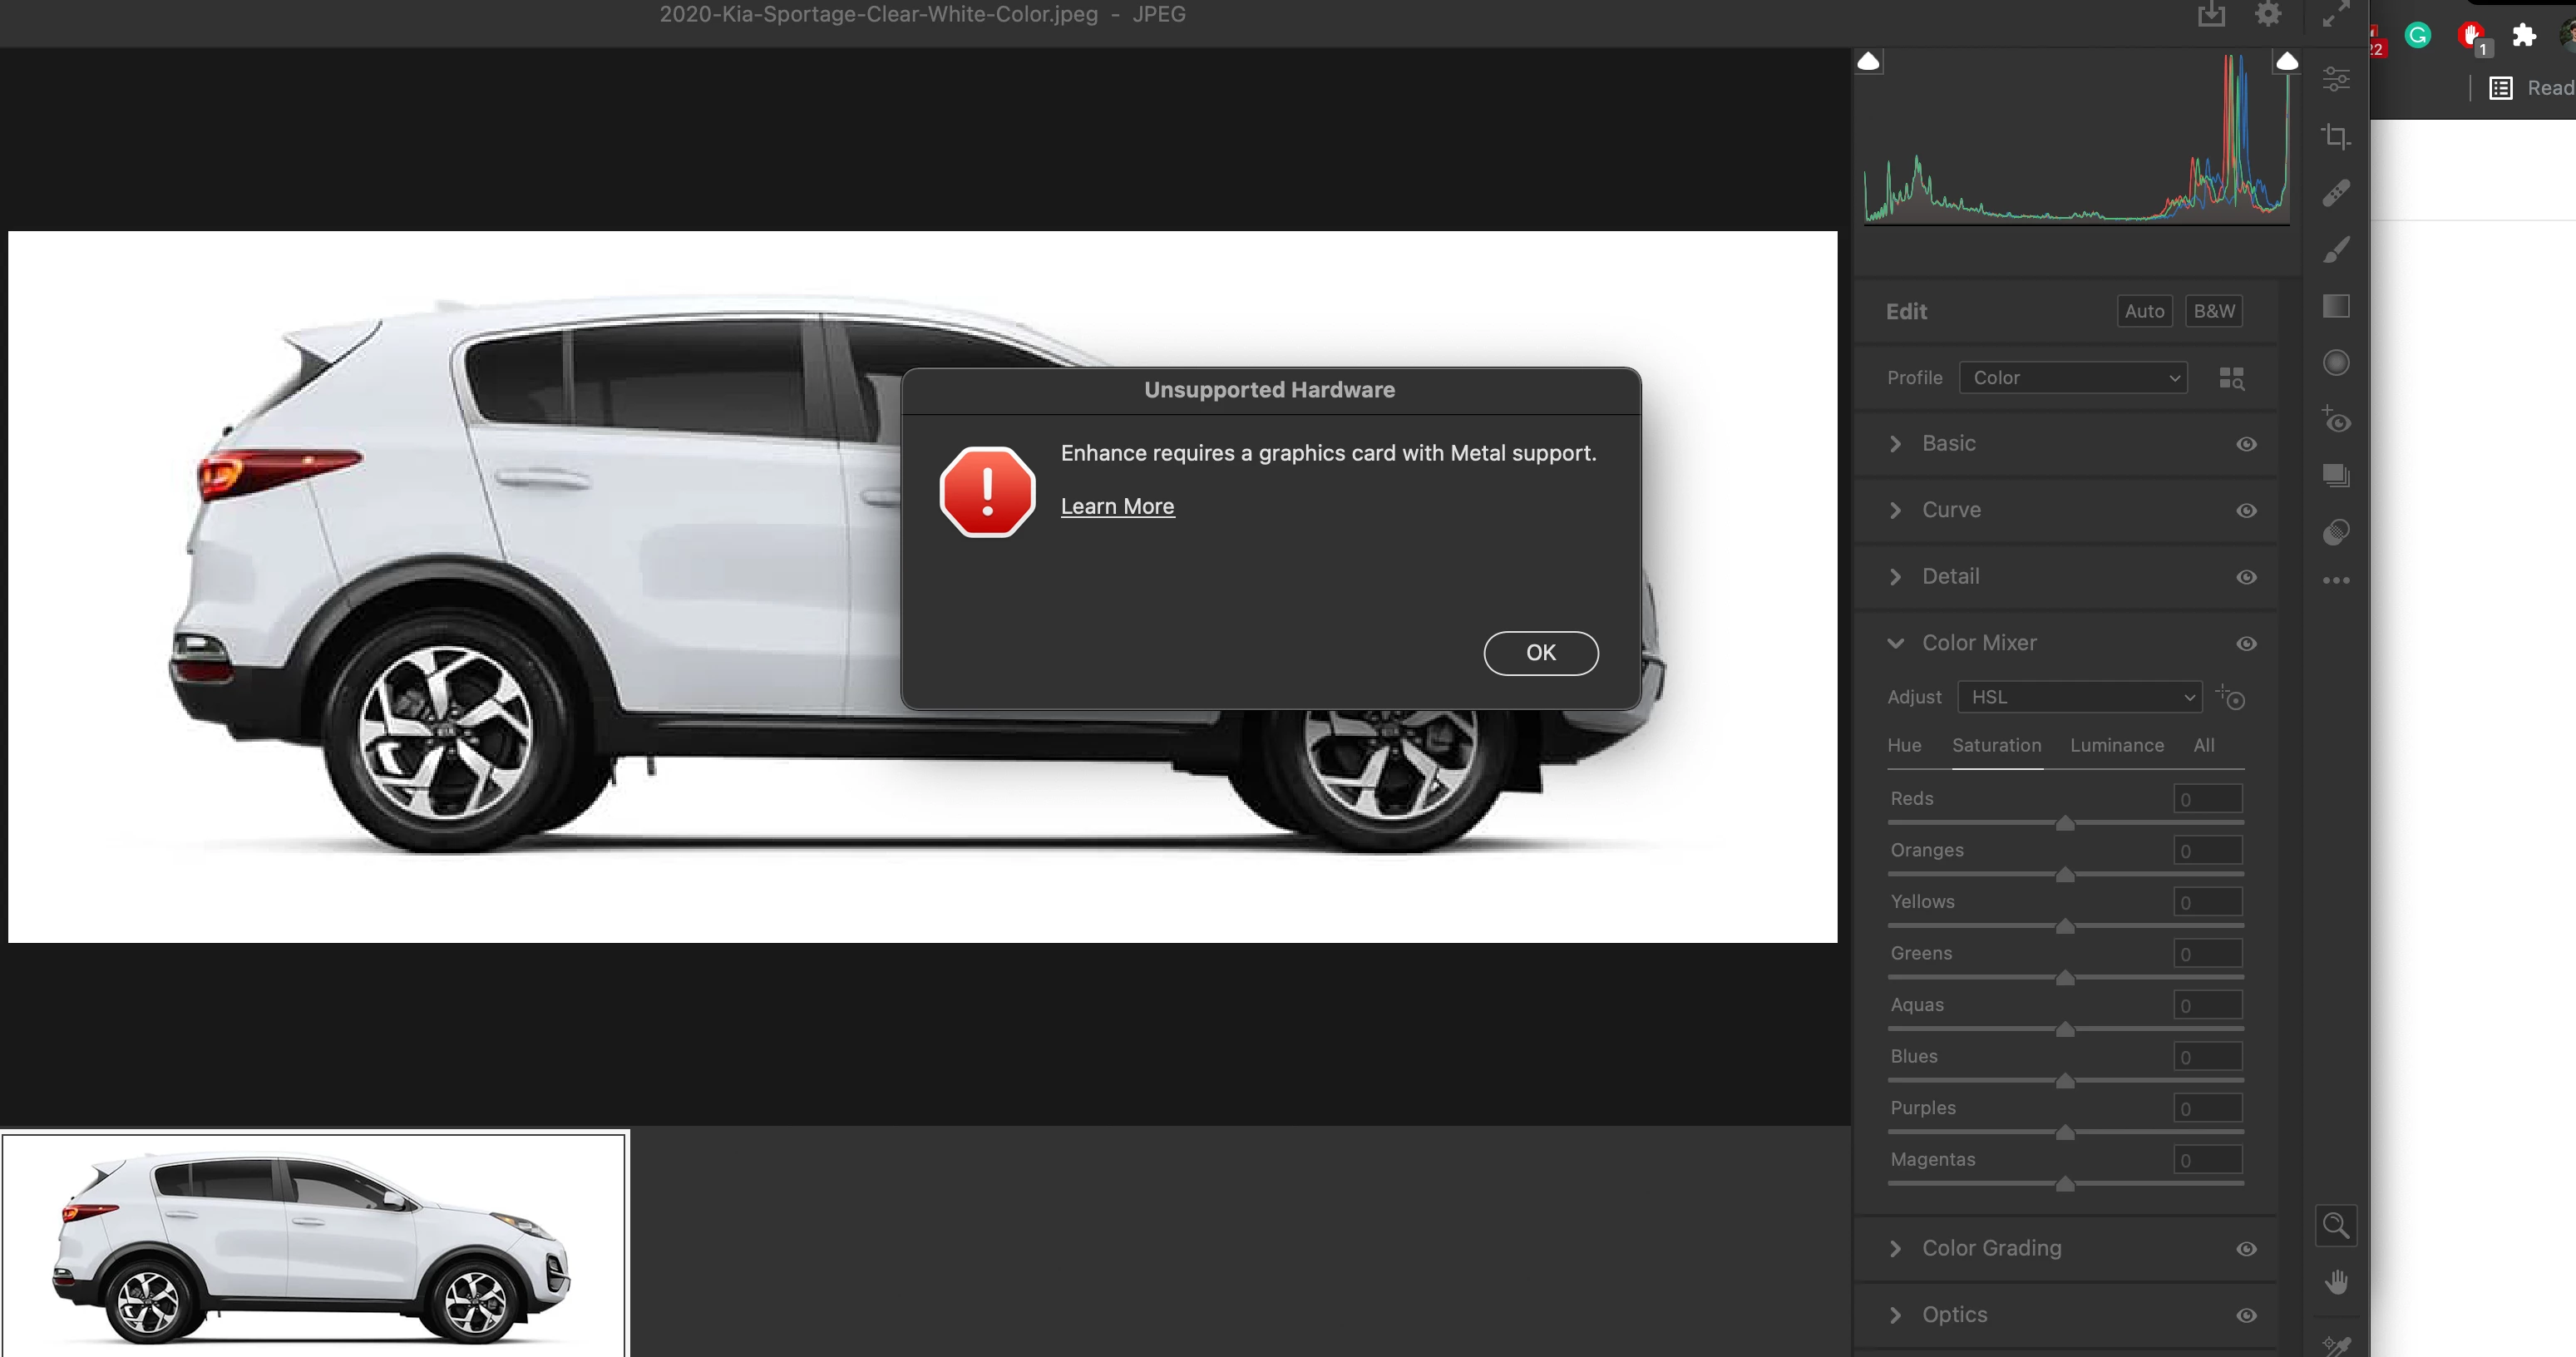Toggle visibility eye for Color Grading panel
Image resolution: width=2576 pixels, height=1357 pixels.
click(x=2246, y=1249)
